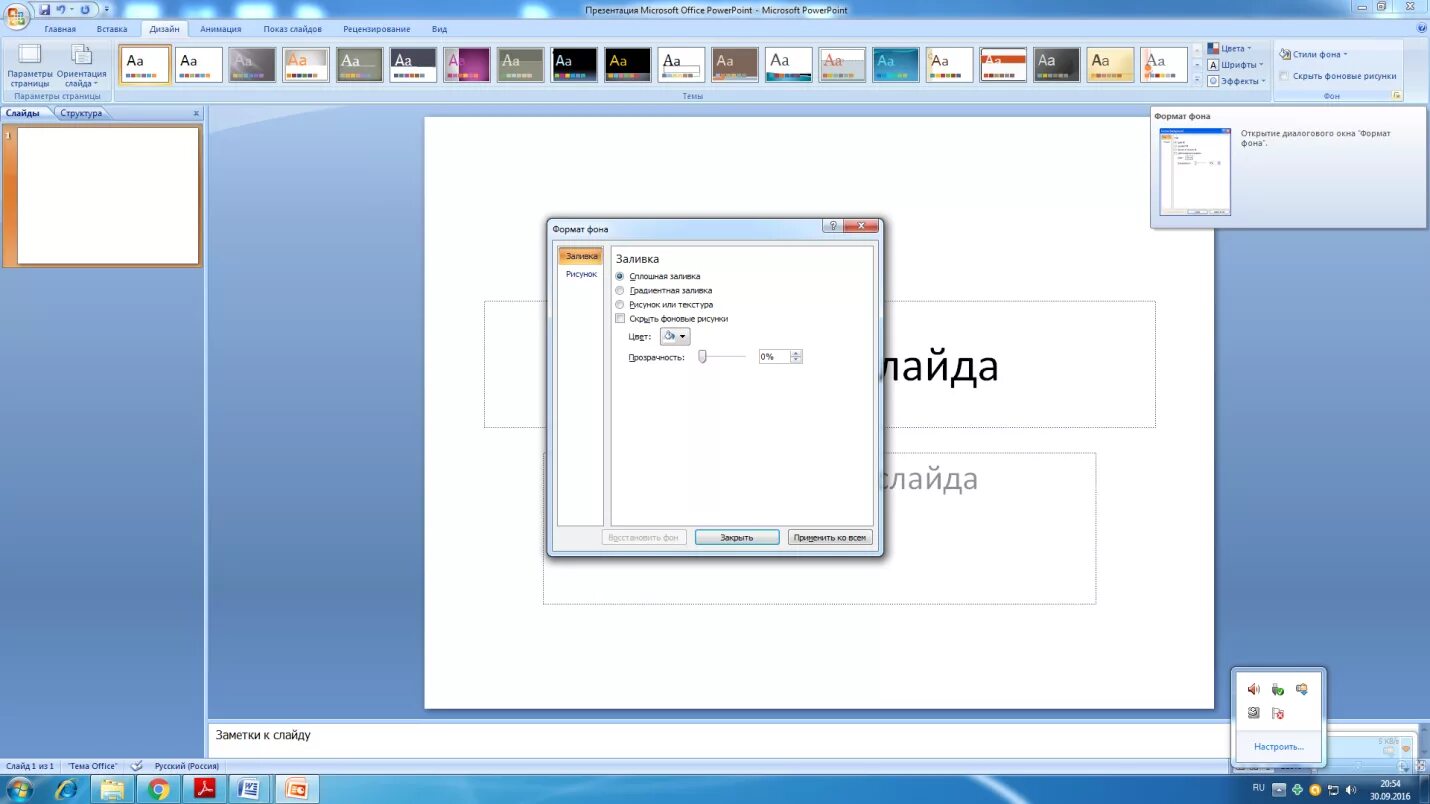Click the Фон group dialog launcher
Image resolution: width=1430 pixels, height=804 pixels.
[x=1397, y=96]
